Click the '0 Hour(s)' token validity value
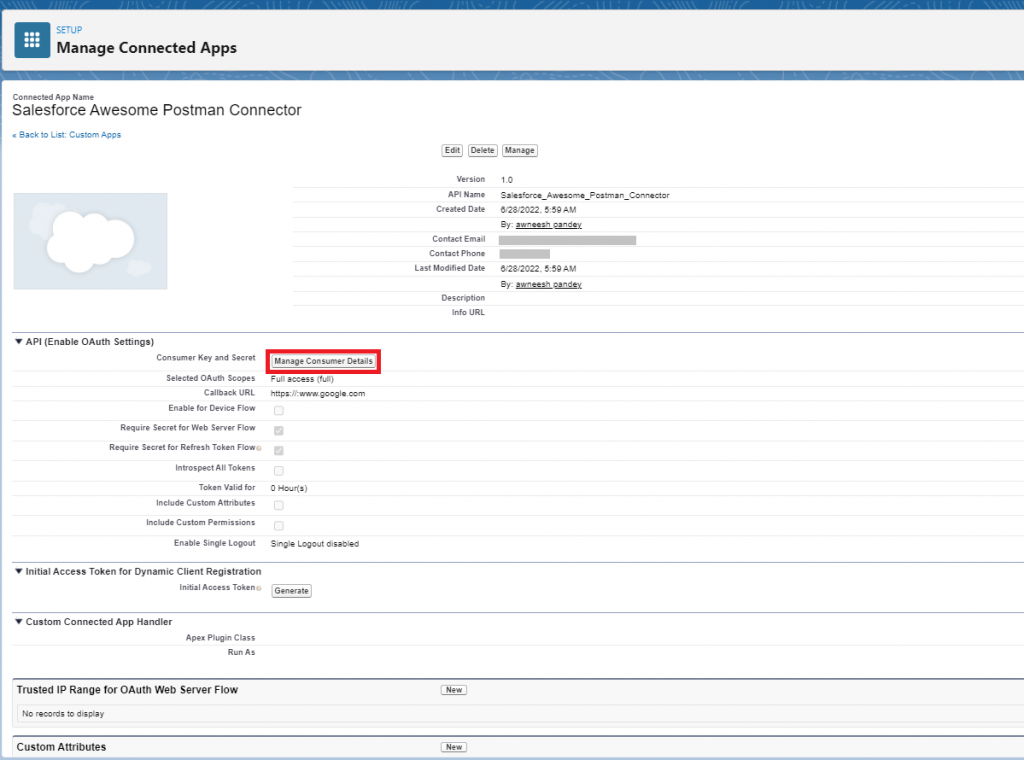Image resolution: width=1024 pixels, height=760 pixels. (289, 488)
